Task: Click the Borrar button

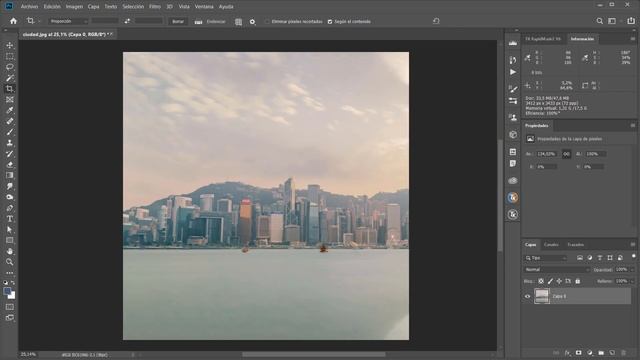Action: coord(178,21)
